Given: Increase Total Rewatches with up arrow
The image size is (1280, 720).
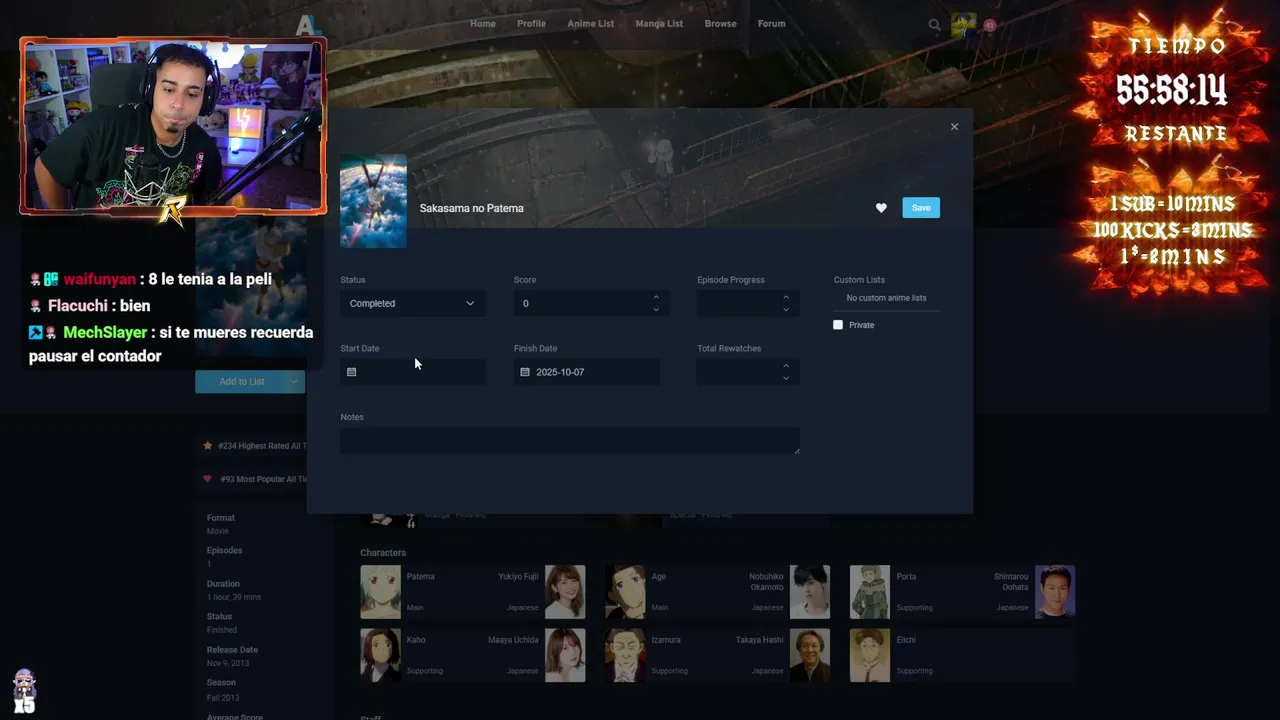Looking at the screenshot, I should pos(786,366).
